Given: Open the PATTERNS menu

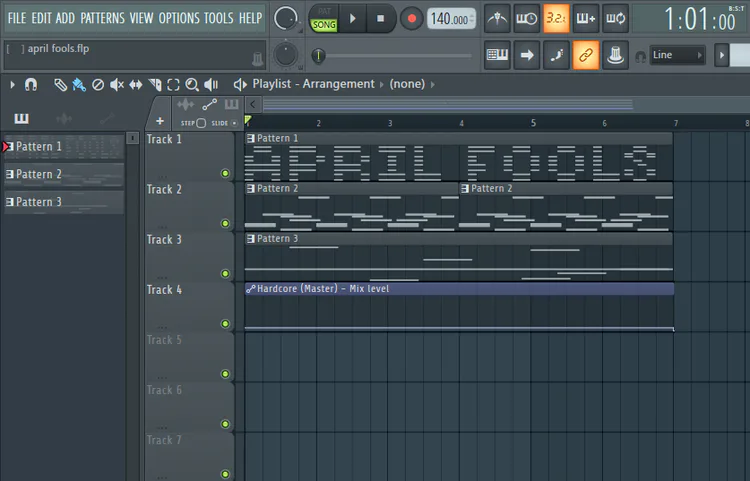Looking at the screenshot, I should 102,18.
